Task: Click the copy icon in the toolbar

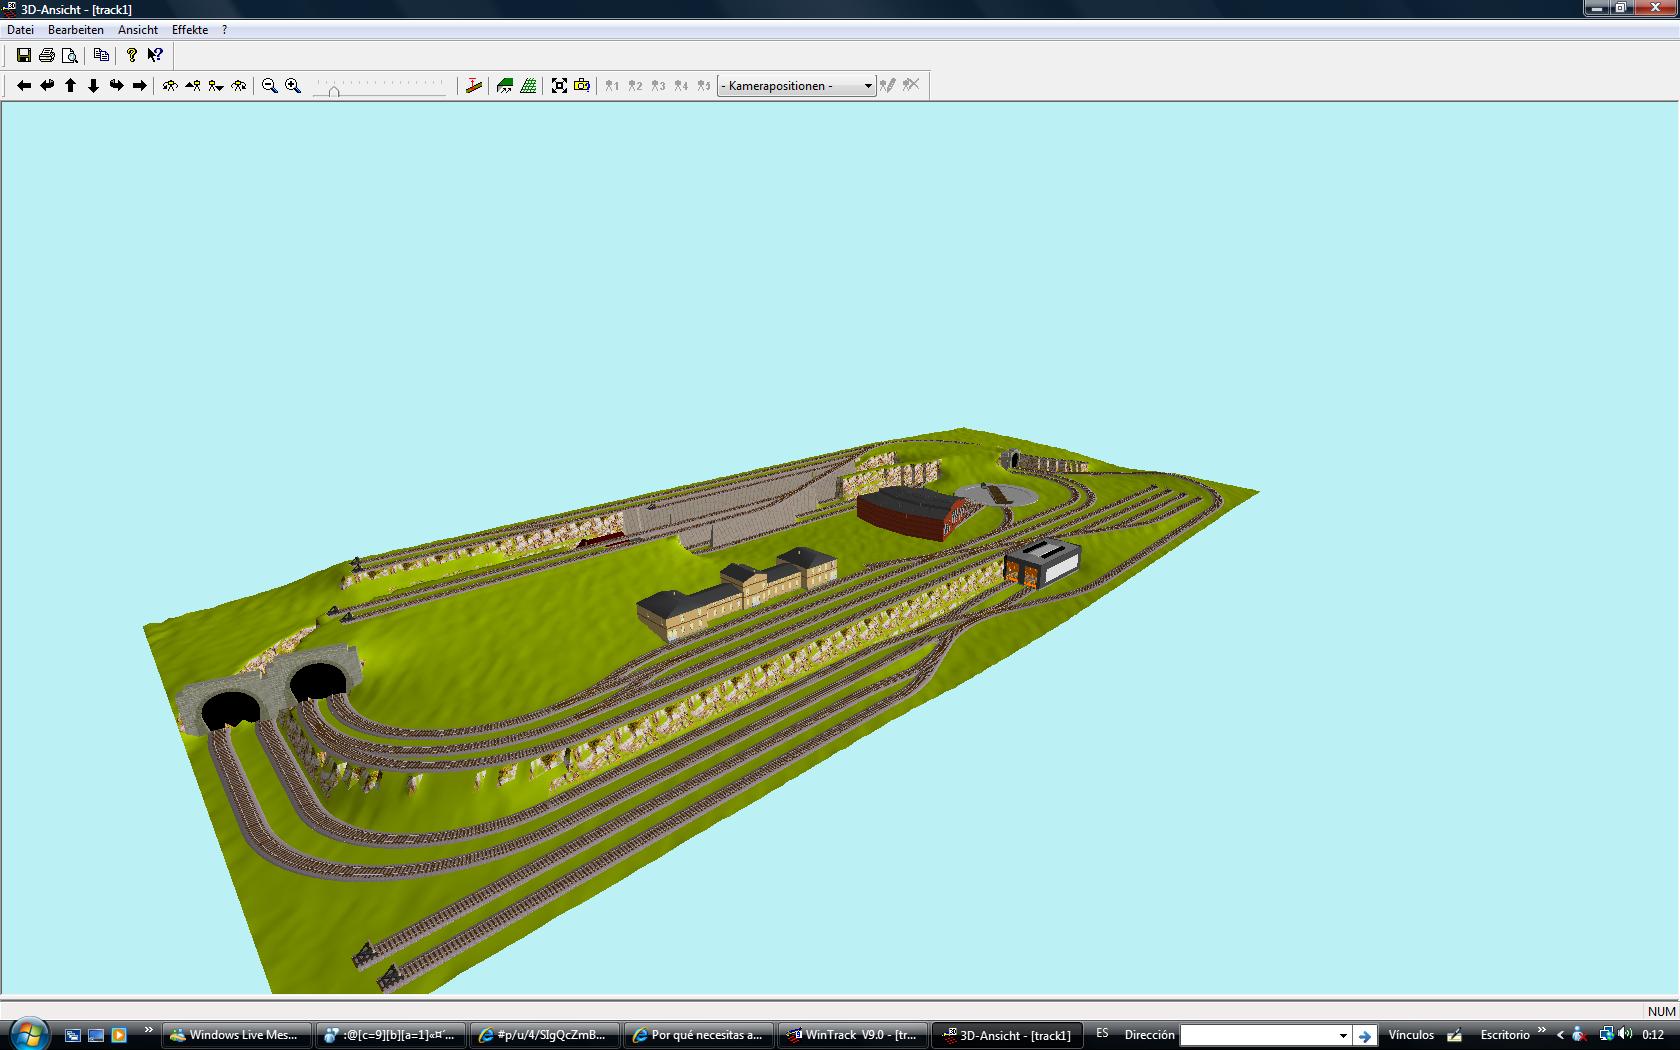Action: pyautogui.click(x=101, y=56)
